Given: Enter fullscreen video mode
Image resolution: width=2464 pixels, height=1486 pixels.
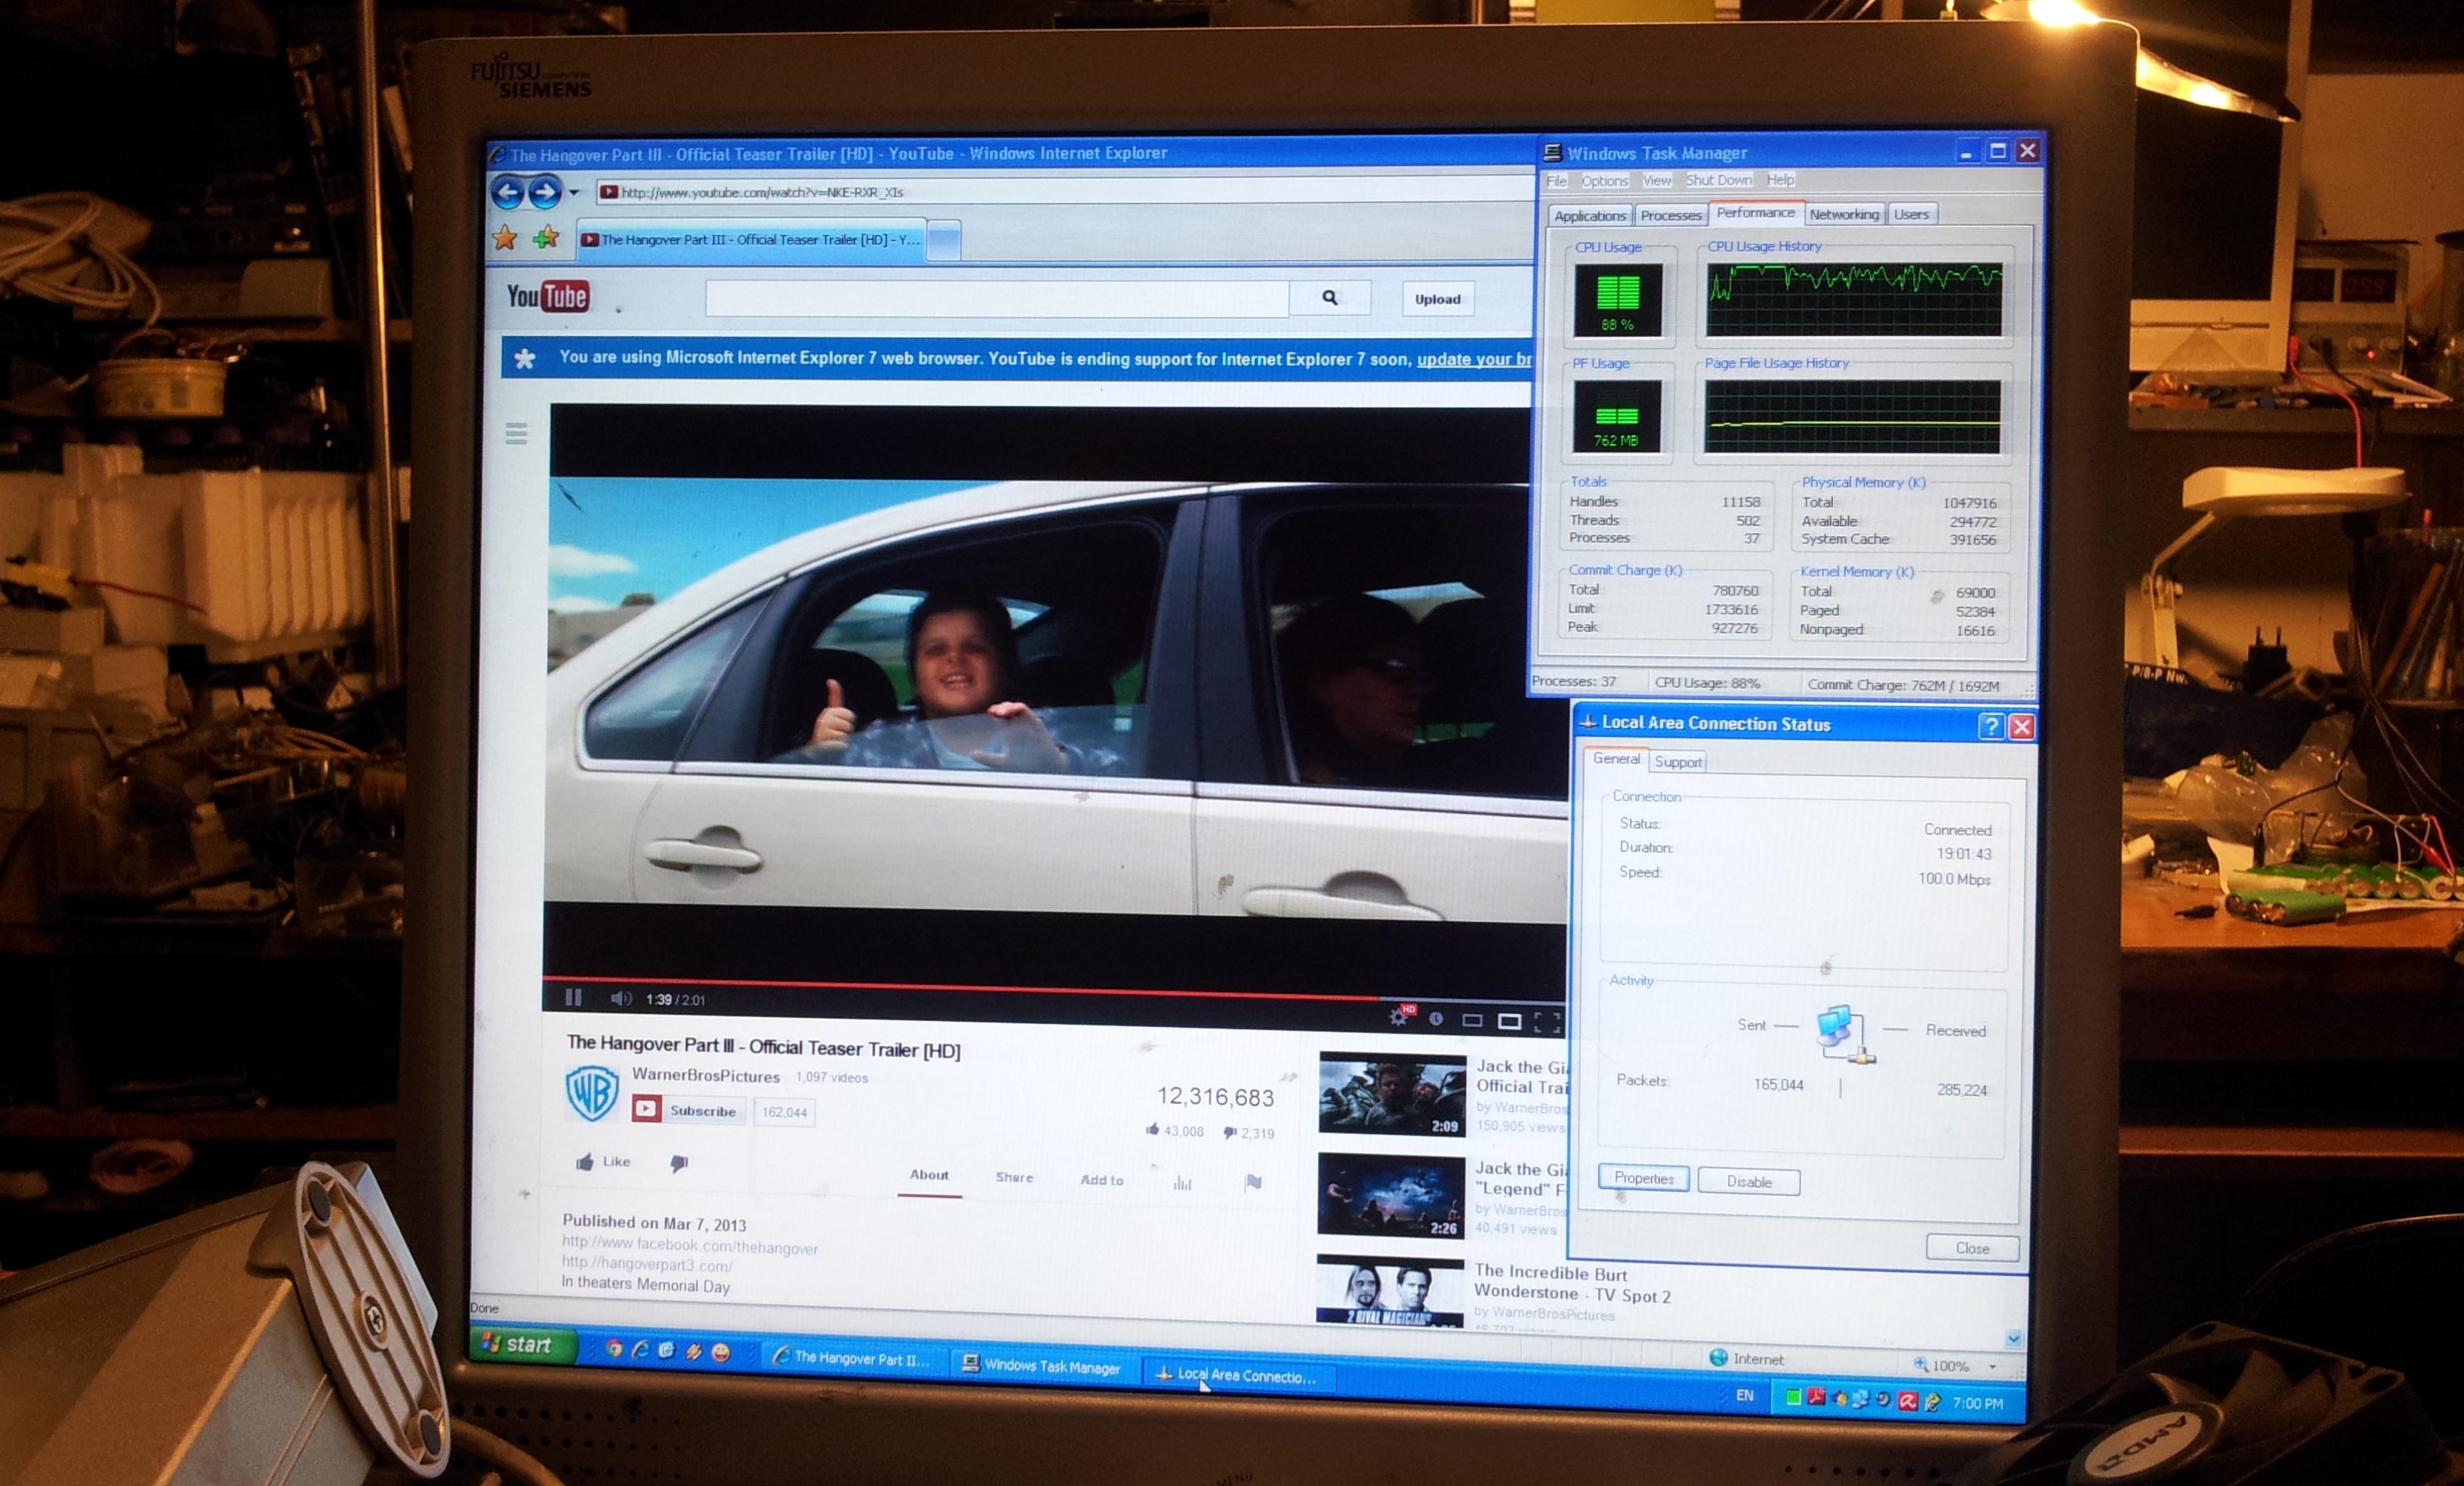Looking at the screenshot, I should click(x=1547, y=1022).
